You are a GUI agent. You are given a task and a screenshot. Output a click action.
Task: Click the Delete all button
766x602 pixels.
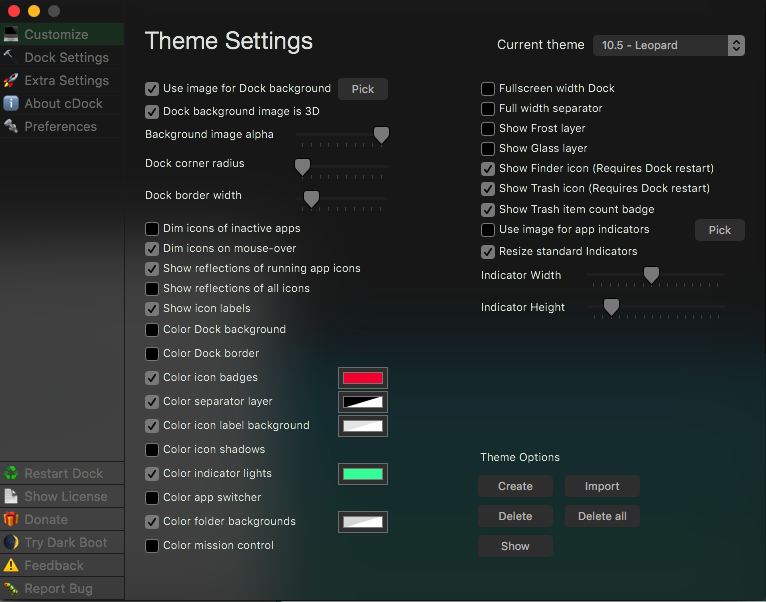(x=602, y=516)
